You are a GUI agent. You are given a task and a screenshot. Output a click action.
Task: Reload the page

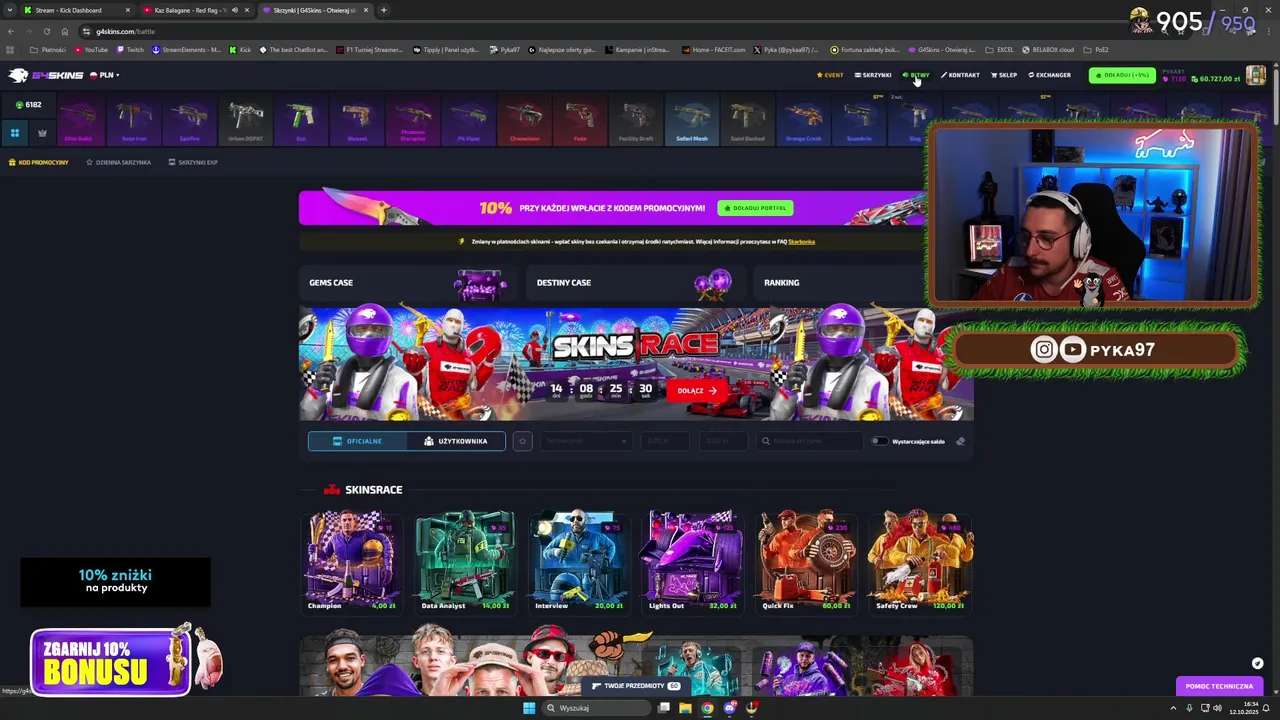point(46,31)
